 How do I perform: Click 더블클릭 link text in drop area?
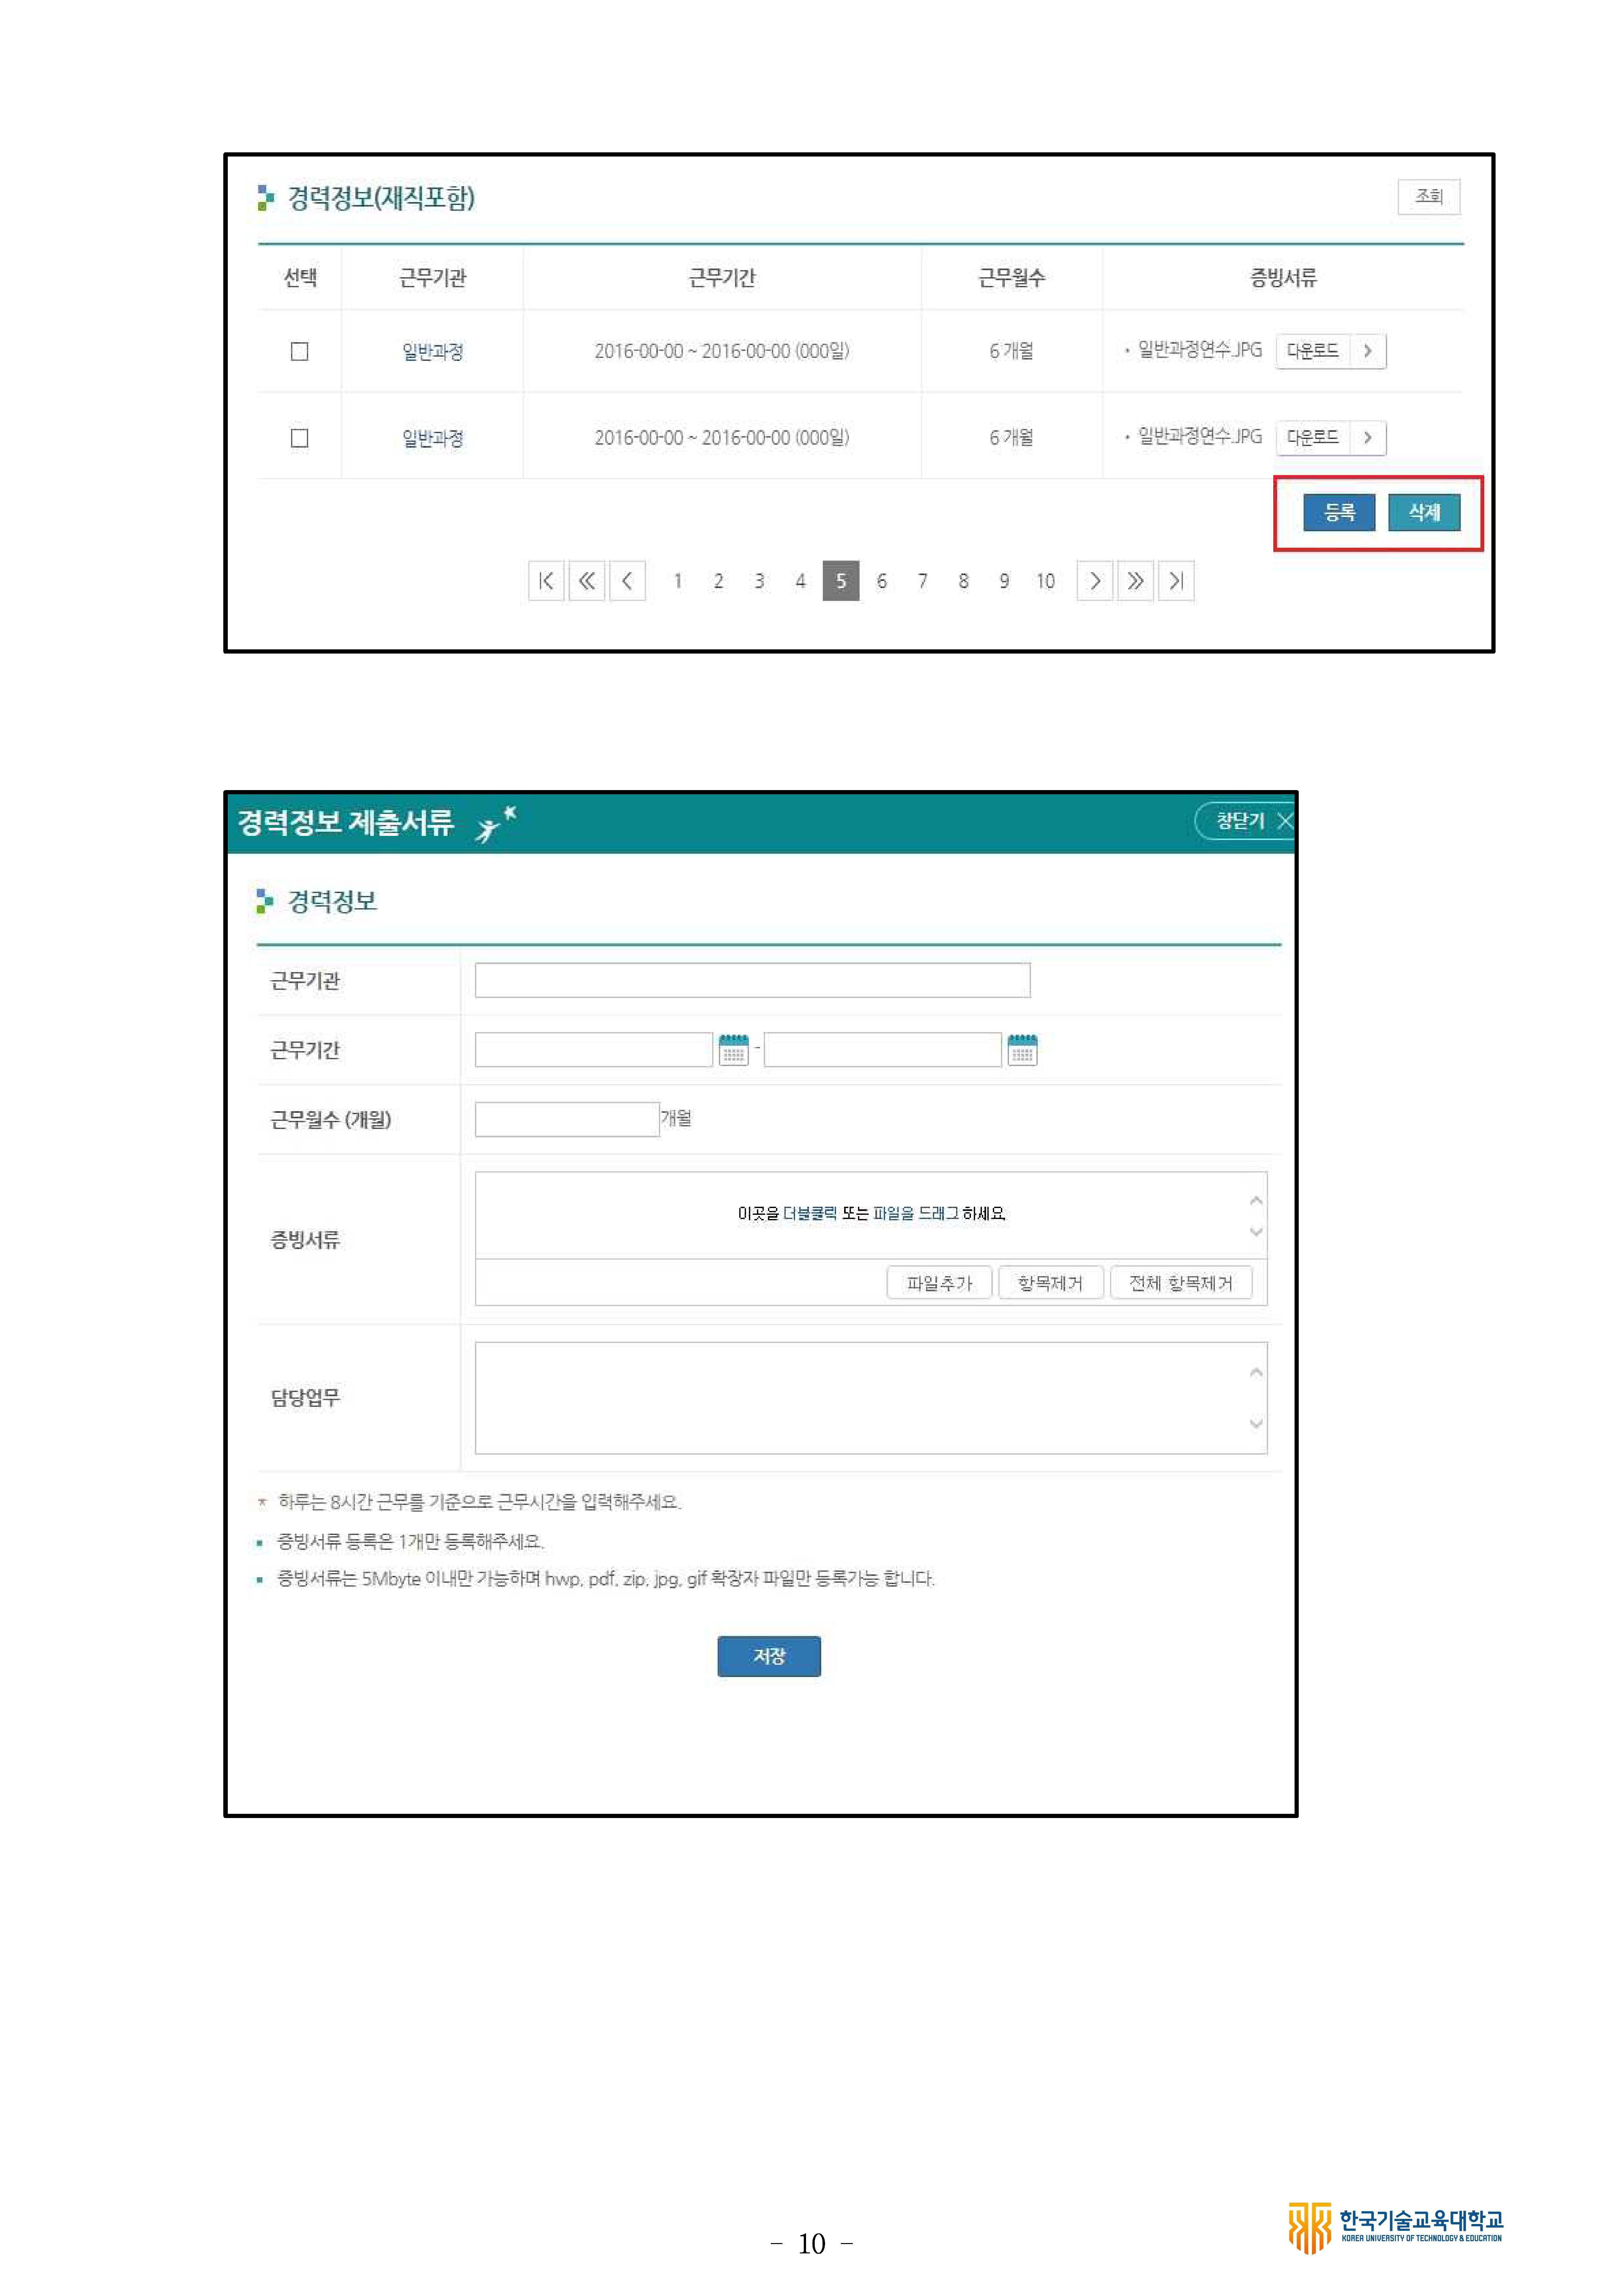tap(810, 1213)
